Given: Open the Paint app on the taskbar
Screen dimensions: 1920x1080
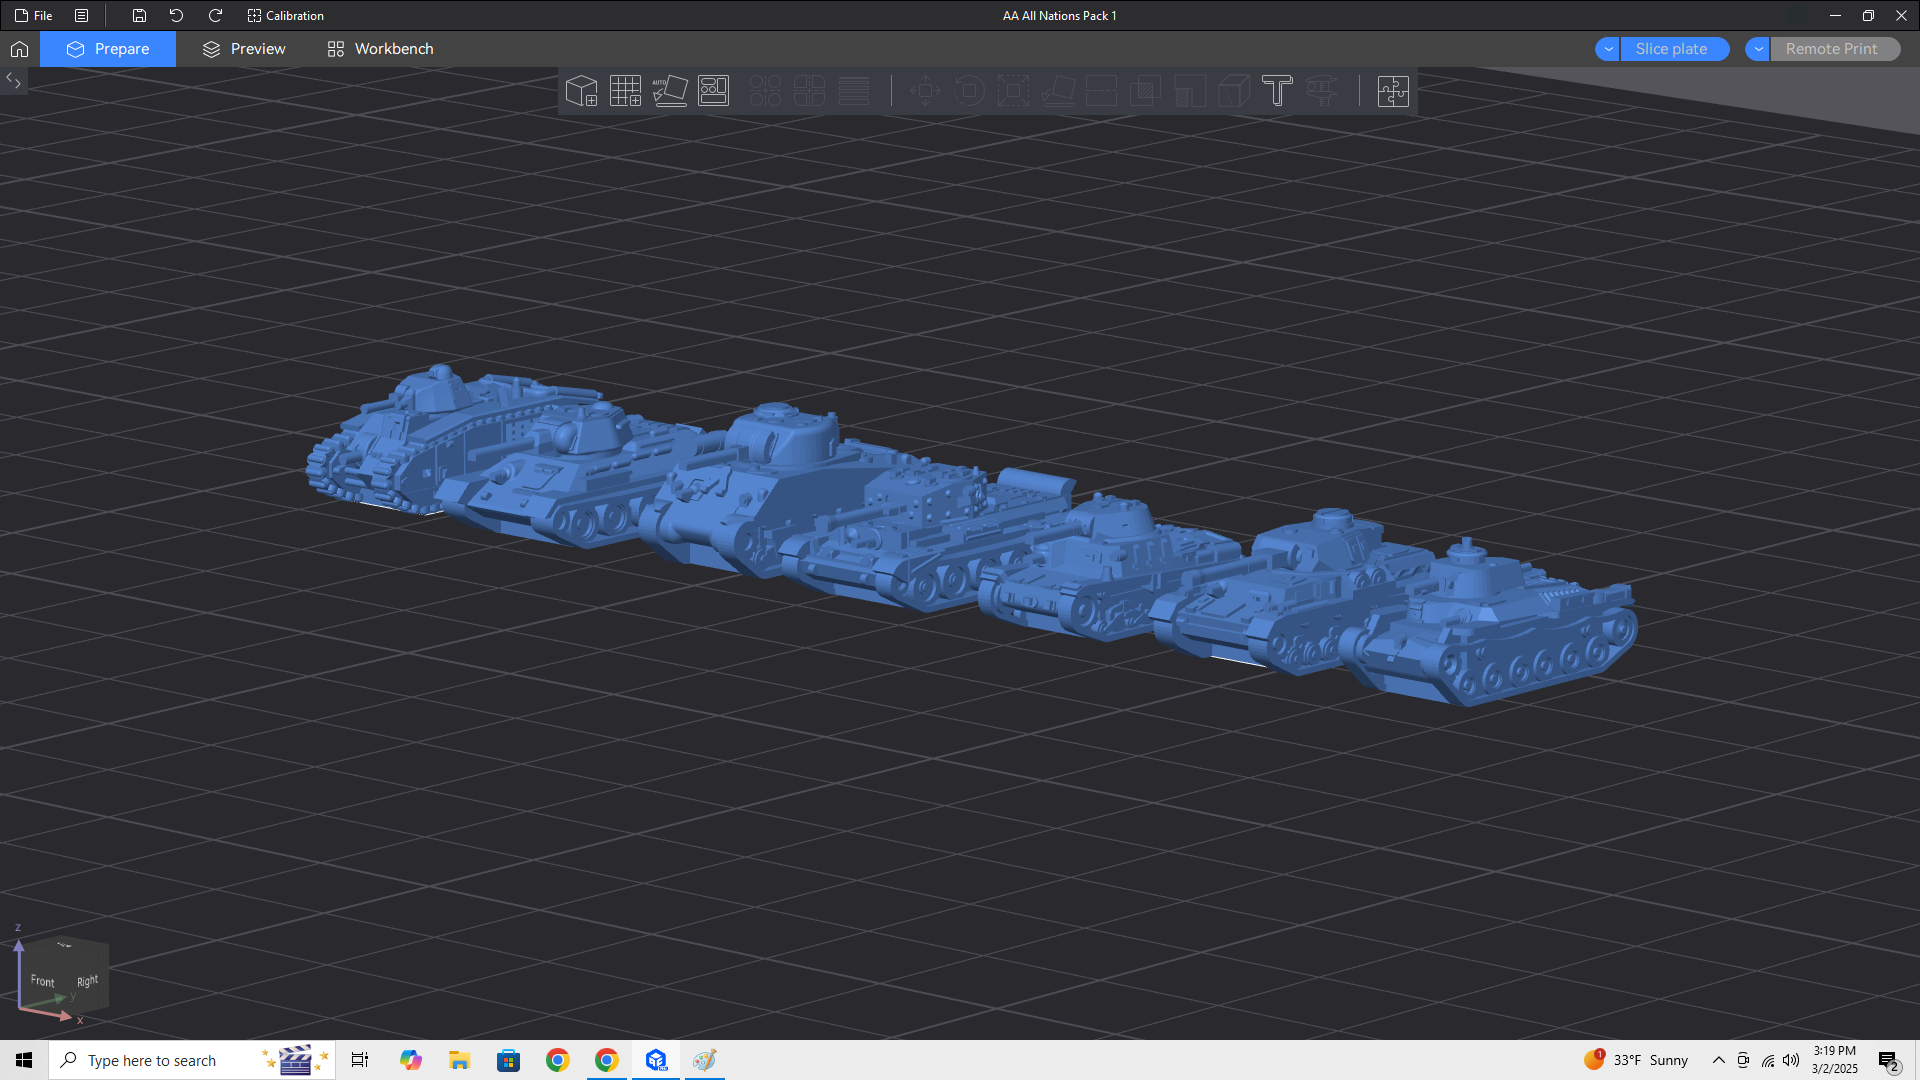Looking at the screenshot, I should [705, 1060].
